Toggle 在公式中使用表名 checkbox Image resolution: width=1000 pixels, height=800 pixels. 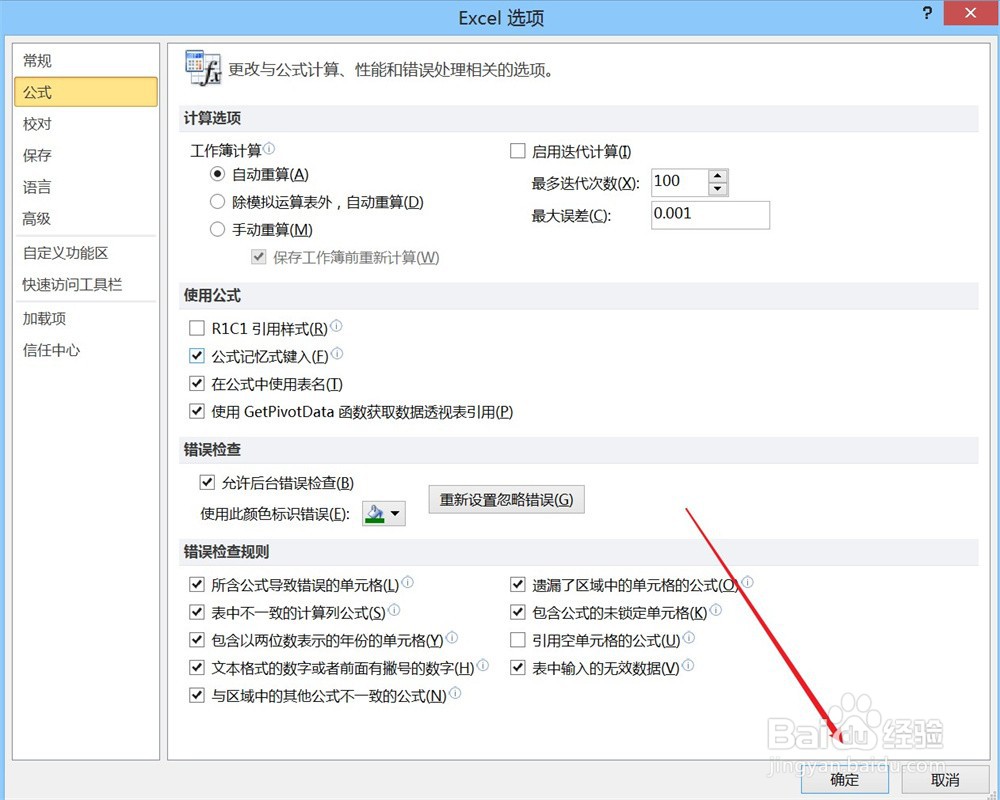click(196, 384)
